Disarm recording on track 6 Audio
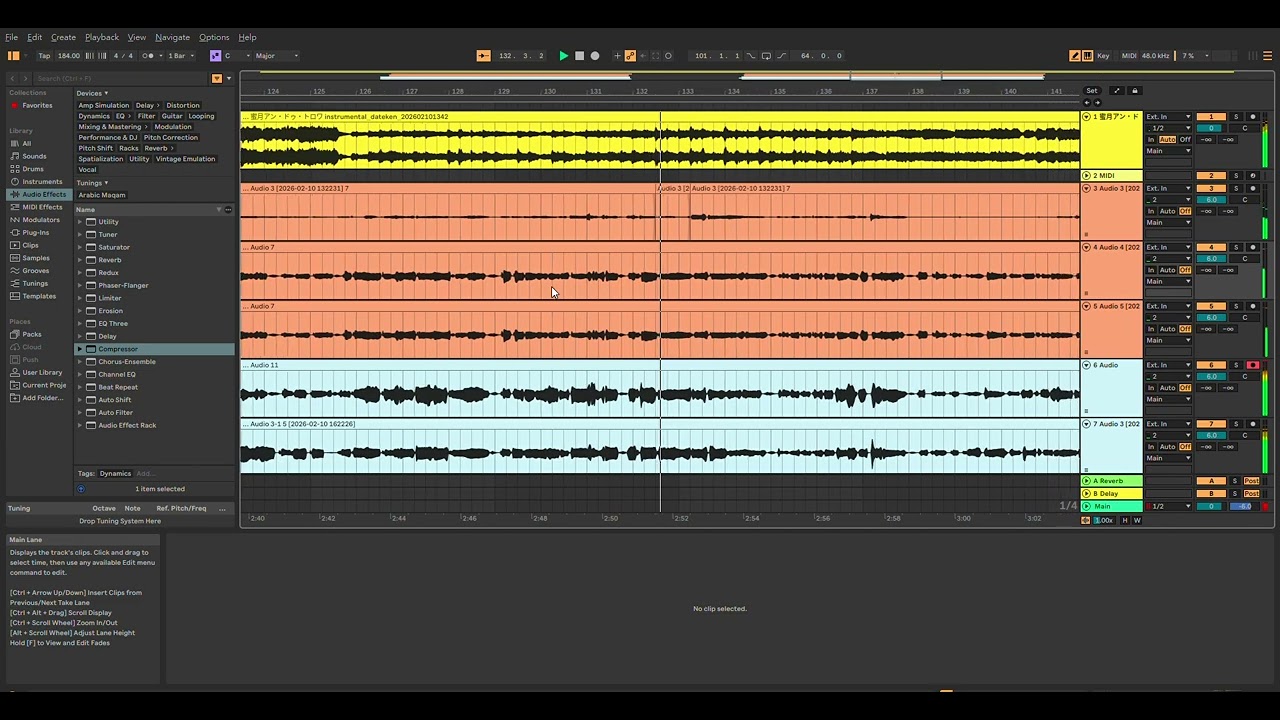The width and height of the screenshot is (1280, 720). click(x=1252, y=365)
